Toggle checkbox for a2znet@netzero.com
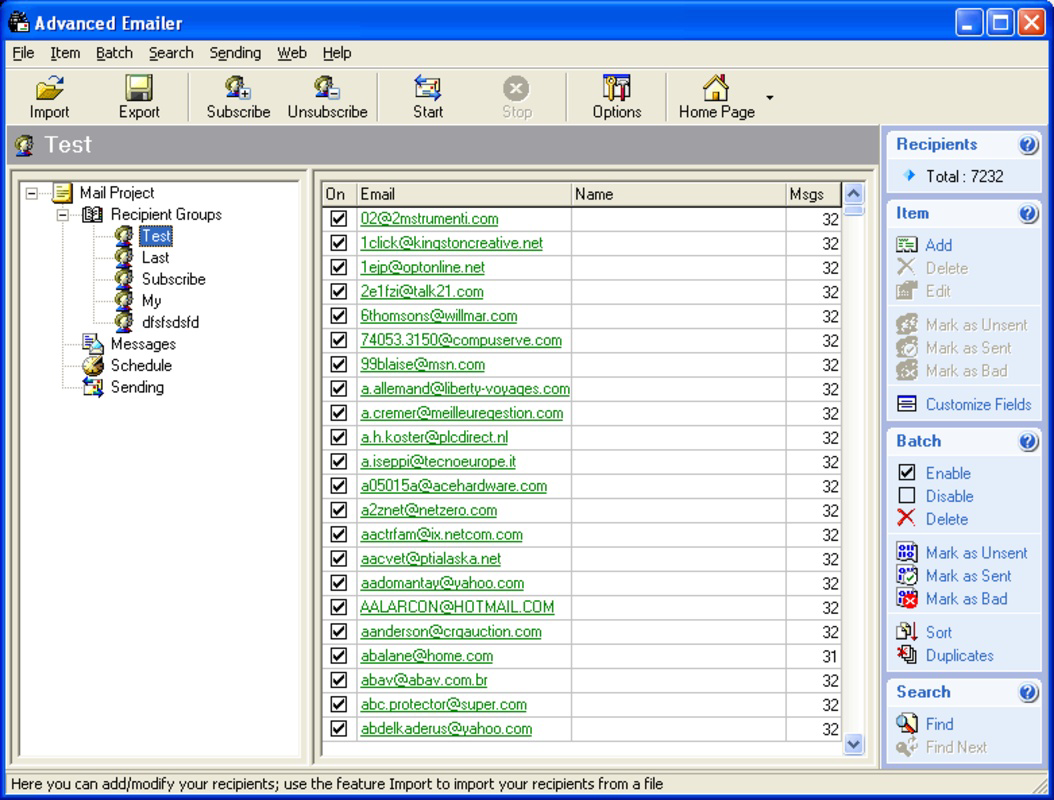This screenshot has width=1054, height=800. (x=339, y=510)
